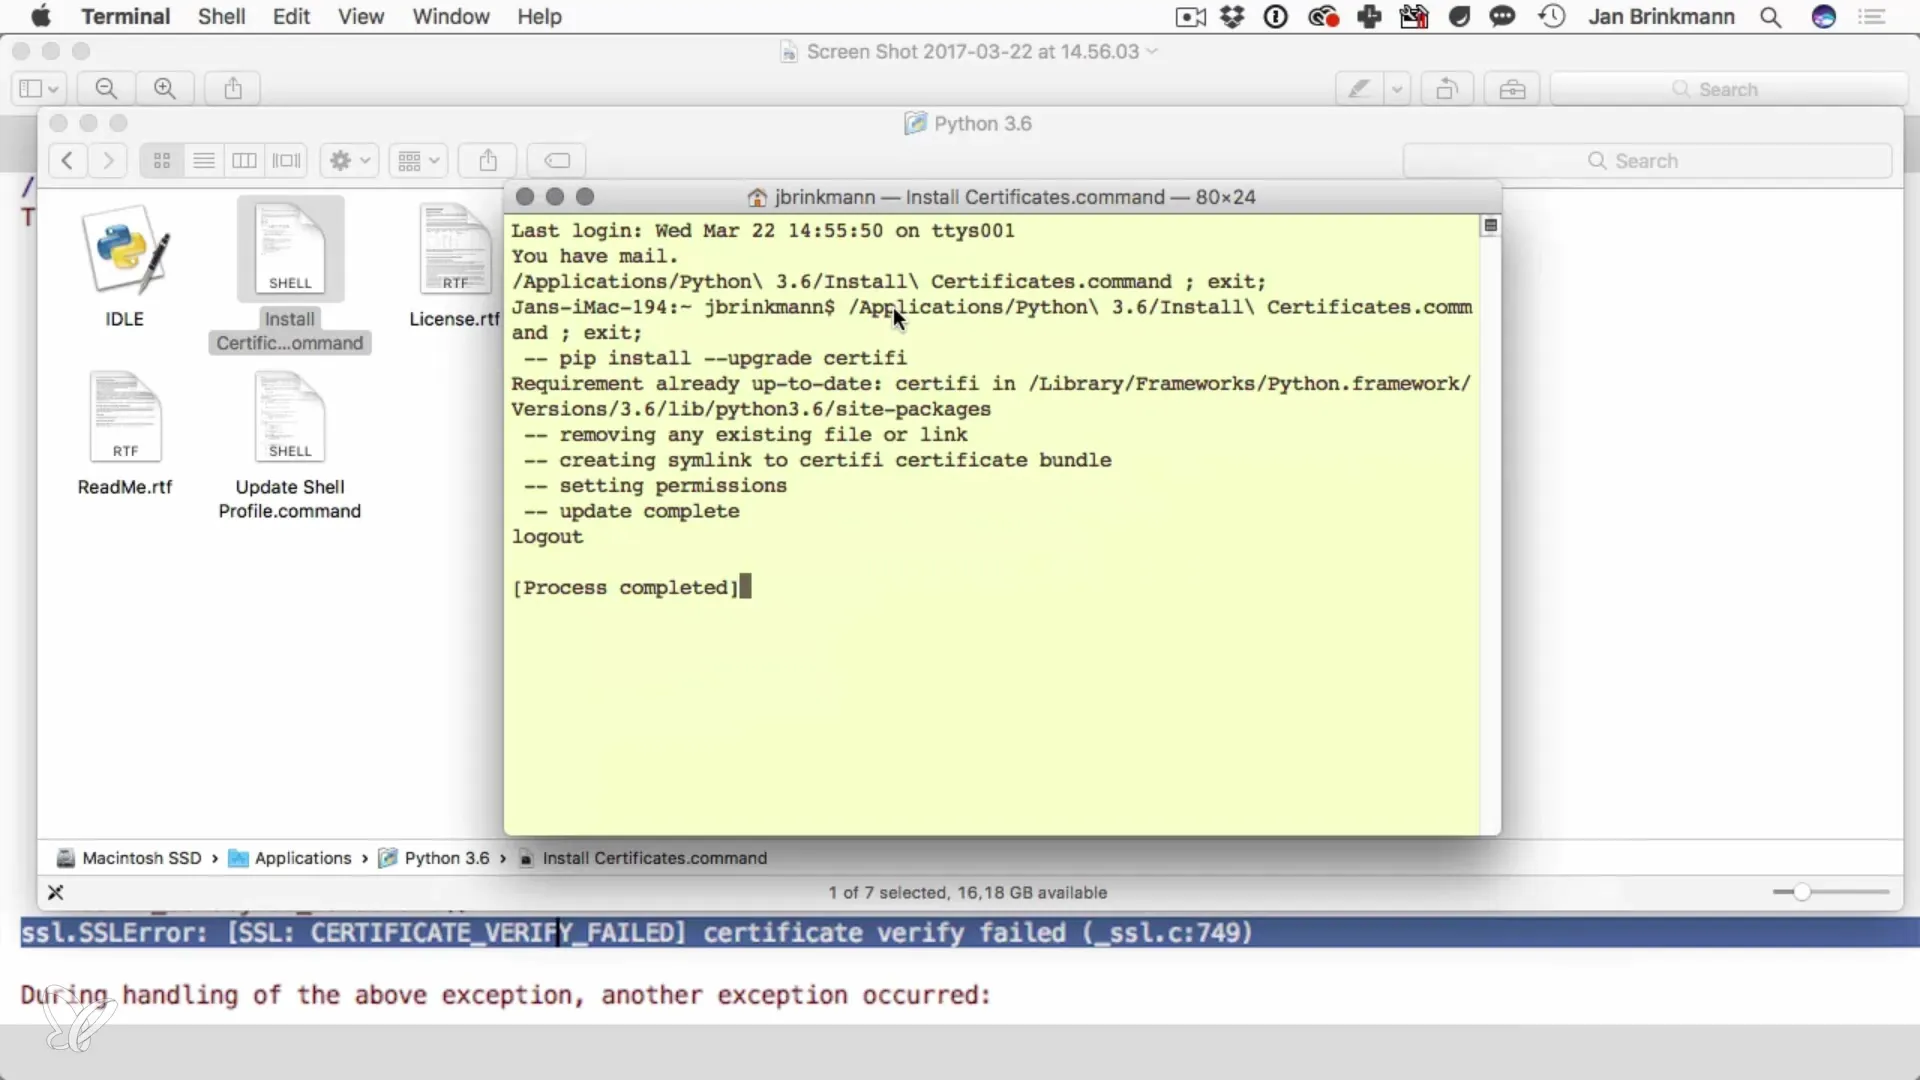Click the Rotate button in Preview toolbar
This screenshot has height=1080, width=1920.
point(1447,89)
